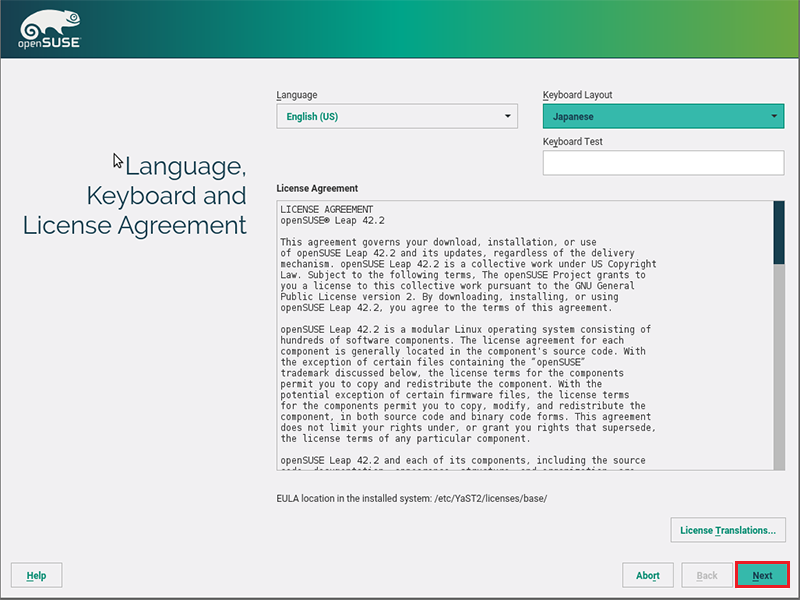Click the arrow on the Language combo box
The image size is (800, 600).
click(x=507, y=117)
